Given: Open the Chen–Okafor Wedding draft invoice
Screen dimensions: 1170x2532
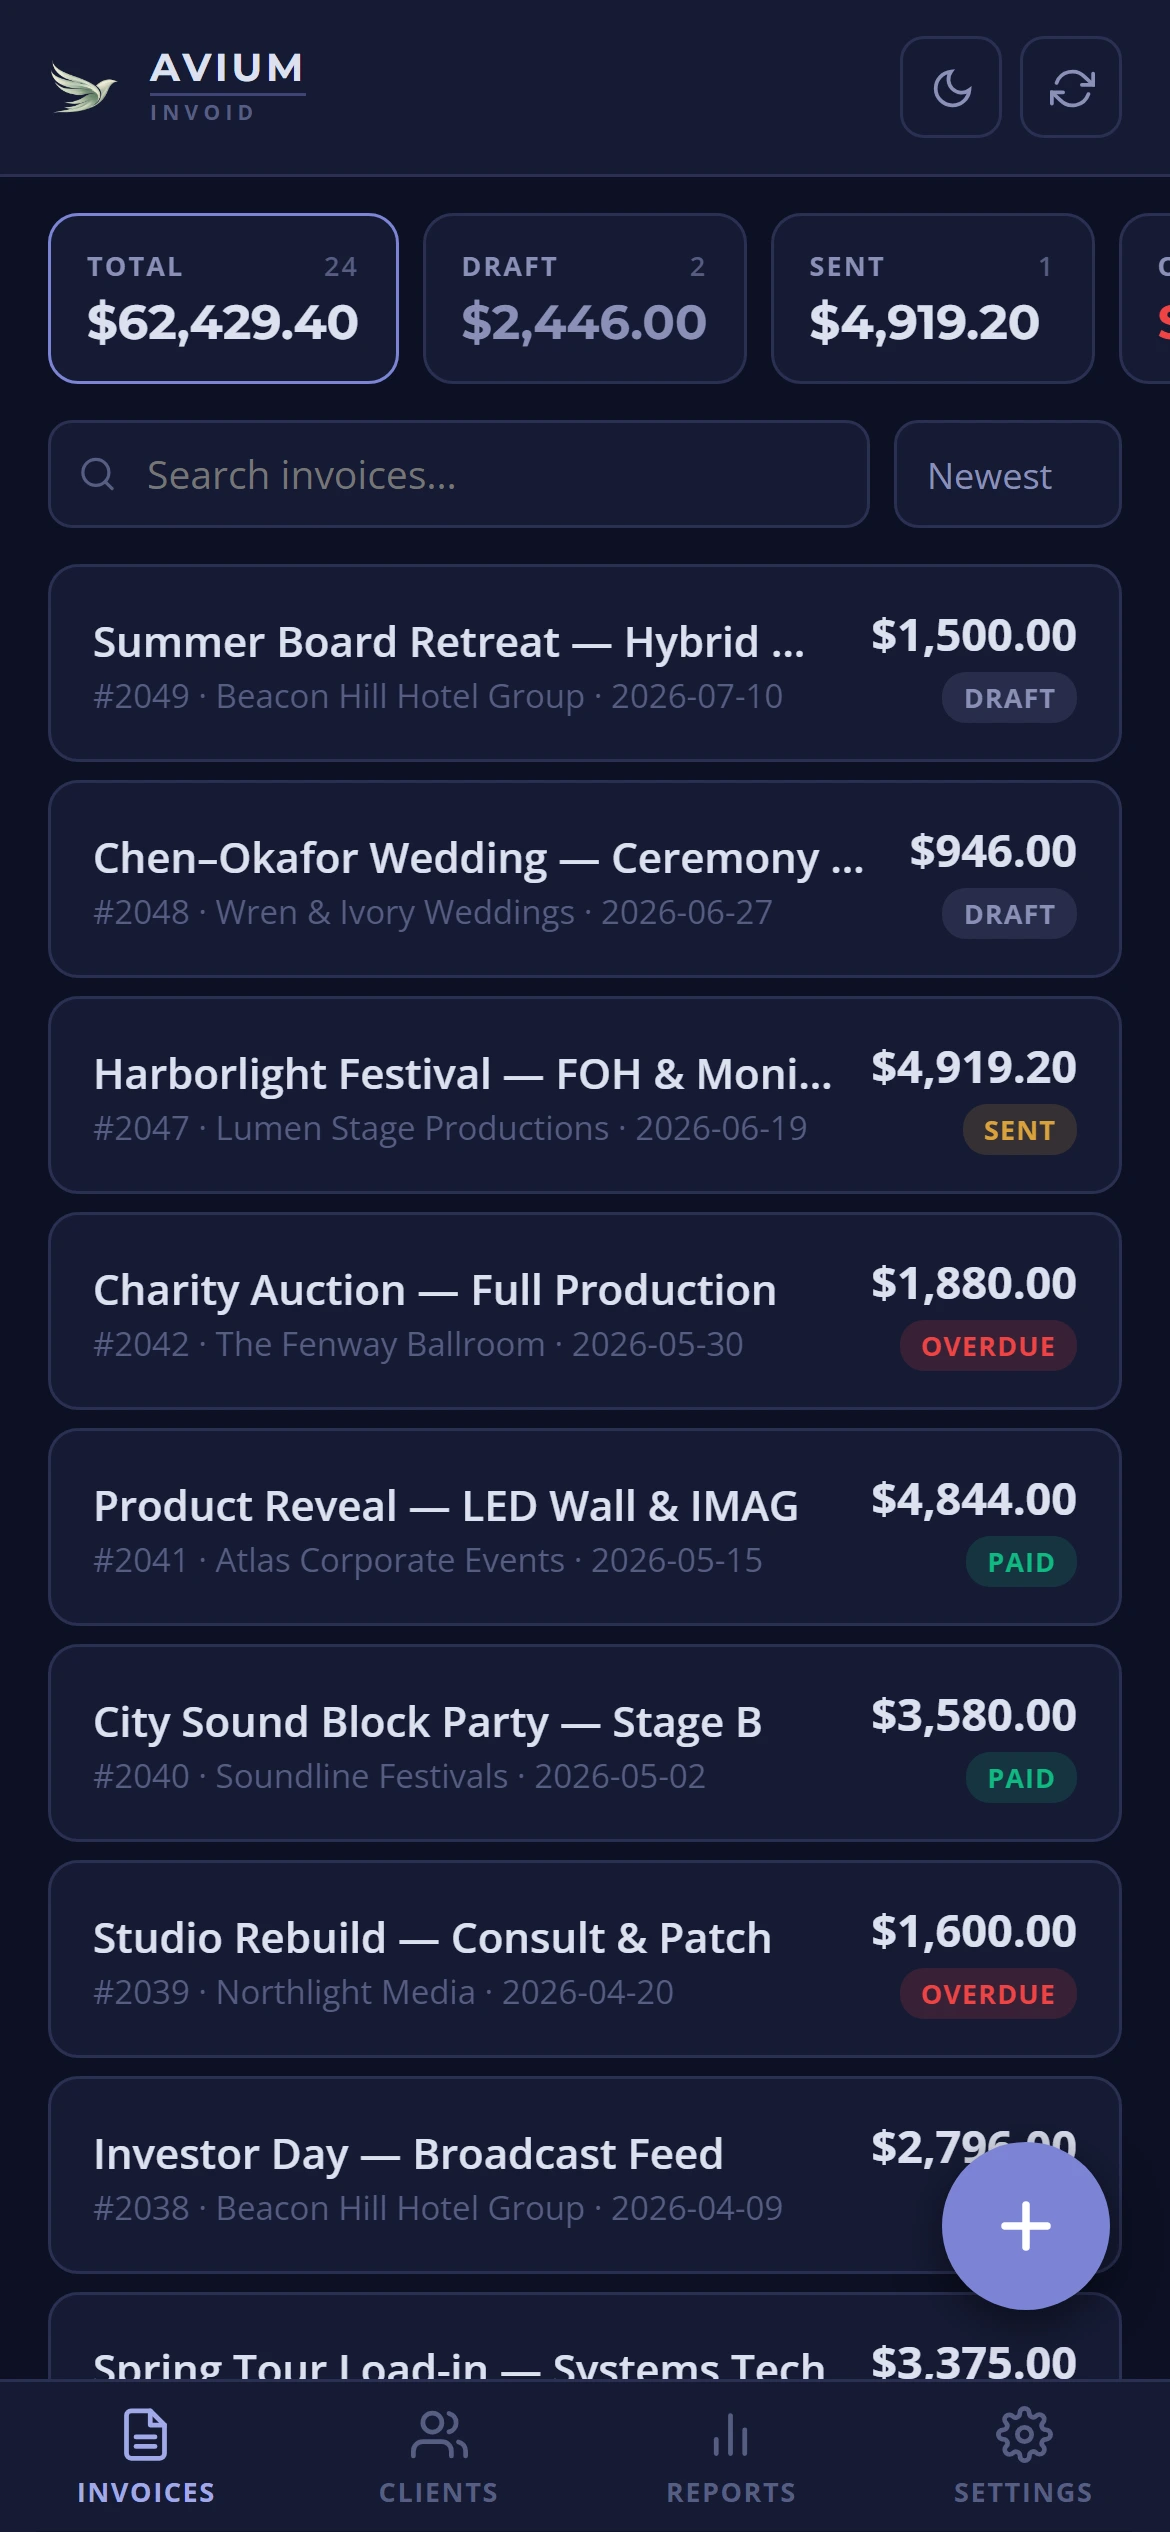Looking at the screenshot, I should tap(585, 879).
